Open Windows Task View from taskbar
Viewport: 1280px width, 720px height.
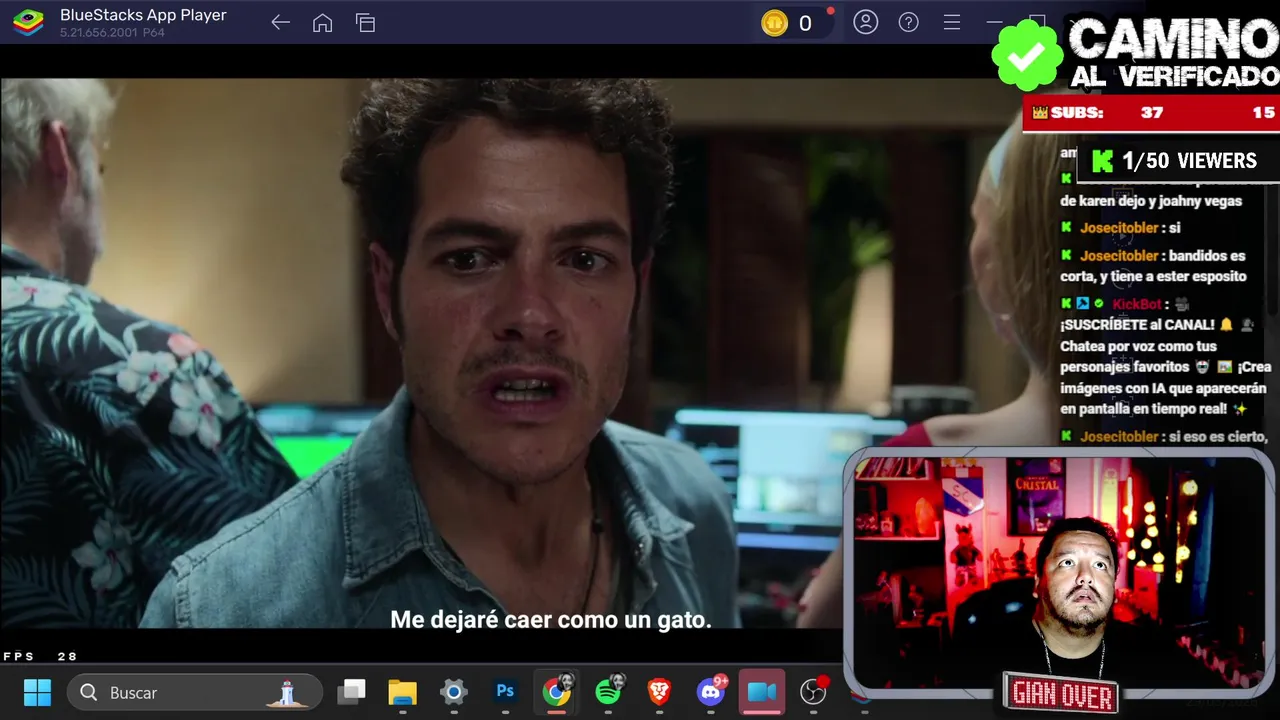point(351,692)
